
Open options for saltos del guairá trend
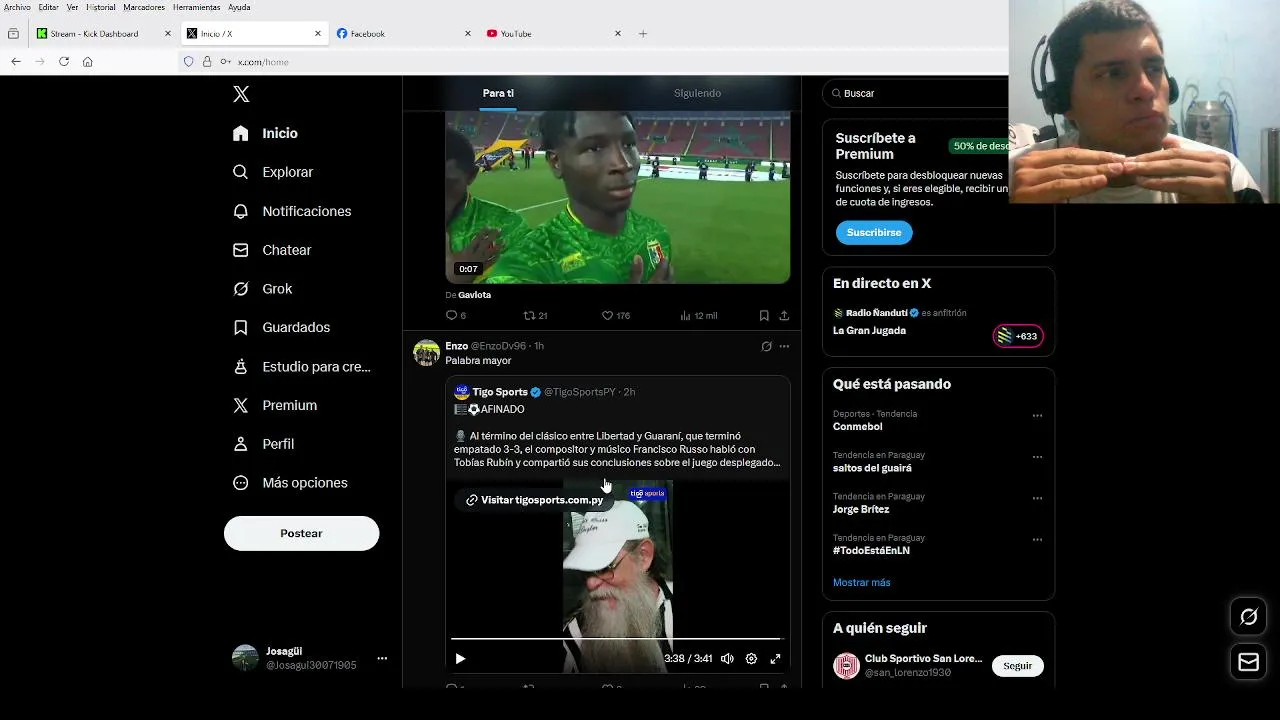(1037, 457)
